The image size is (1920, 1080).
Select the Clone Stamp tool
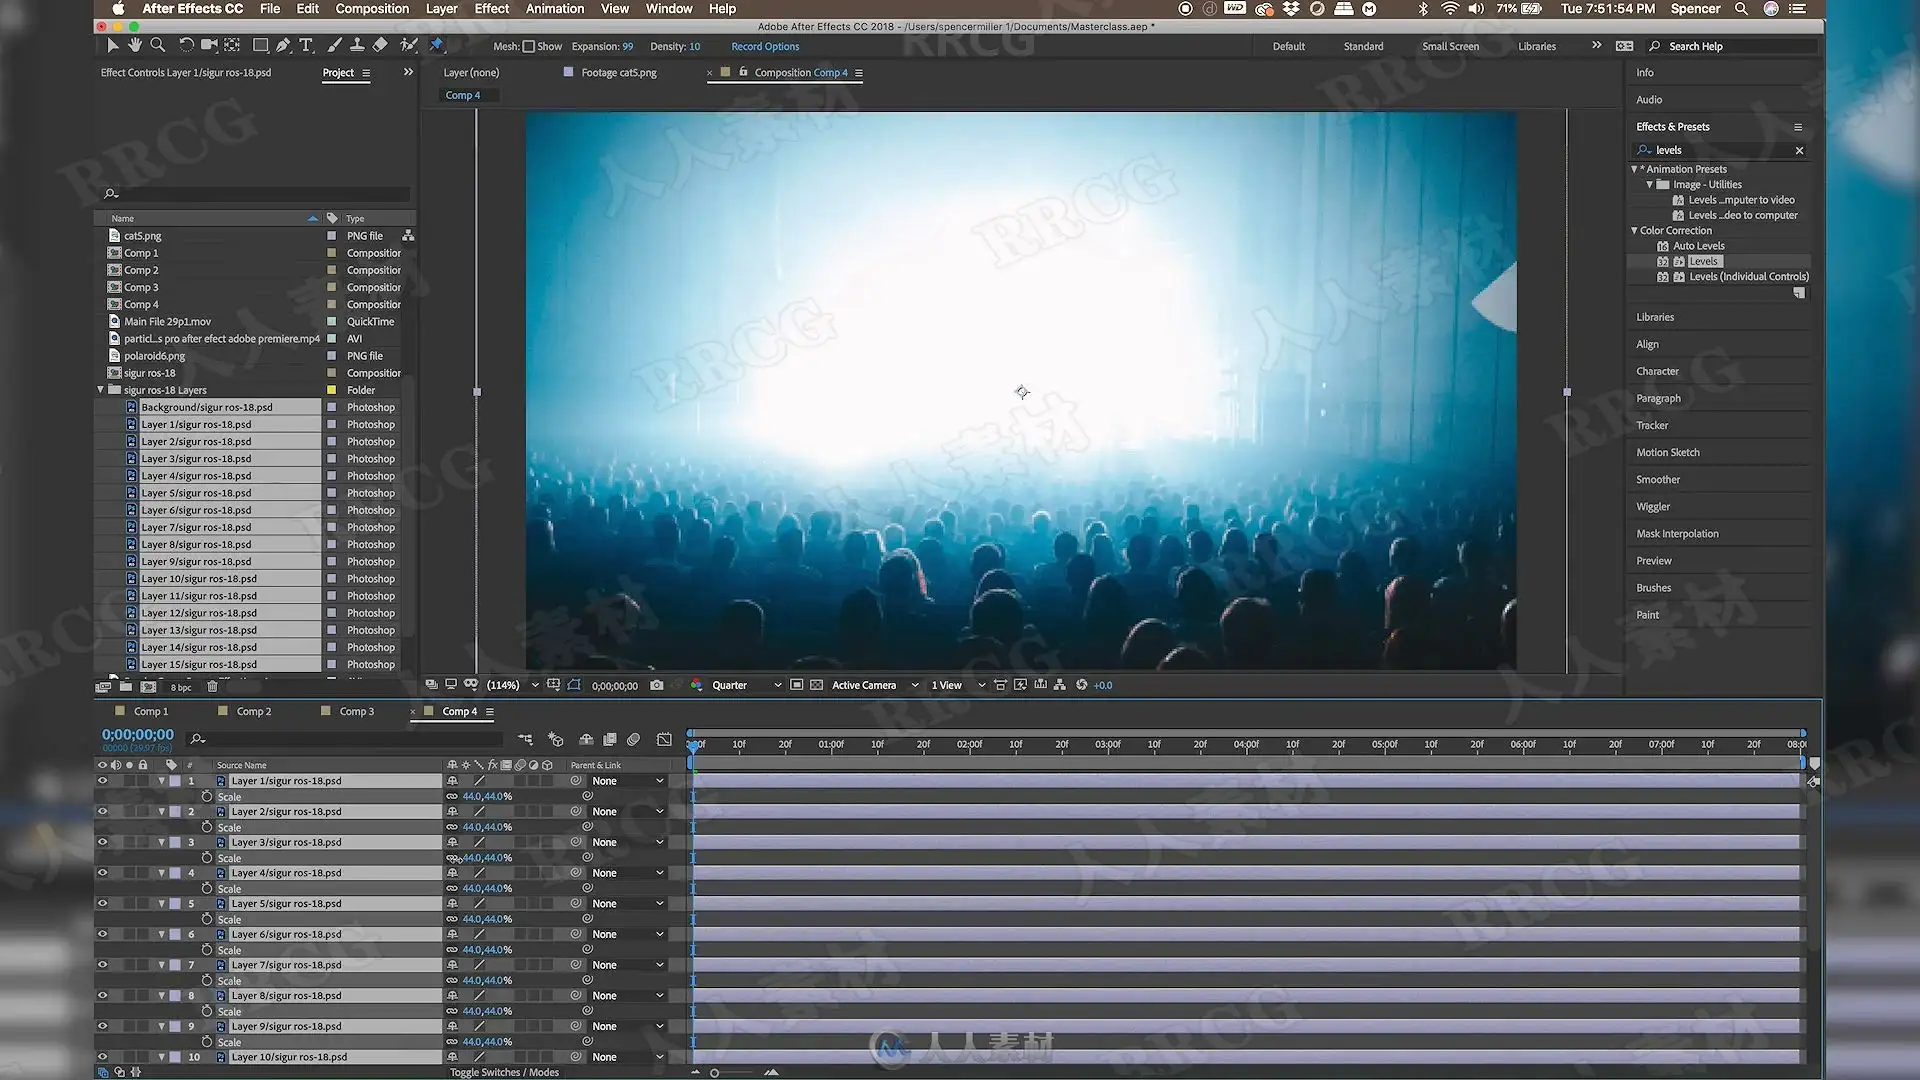click(x=357, y=45)
